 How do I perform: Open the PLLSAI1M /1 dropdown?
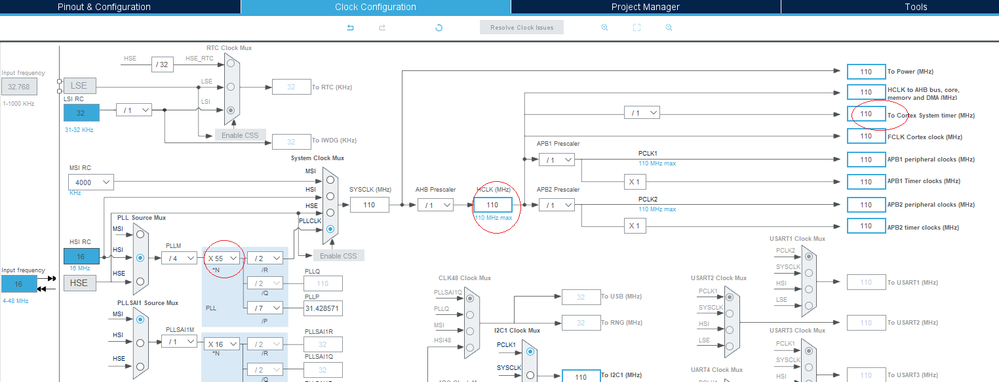[179, 342]
